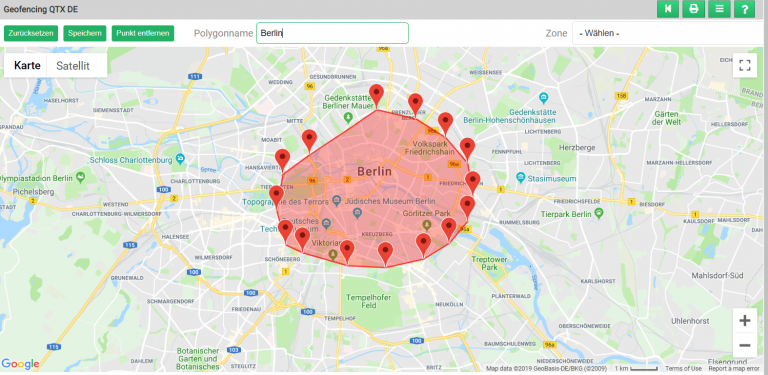Zoom out with the minus map control
768x375 pixels.
click(x=744, y=345)
